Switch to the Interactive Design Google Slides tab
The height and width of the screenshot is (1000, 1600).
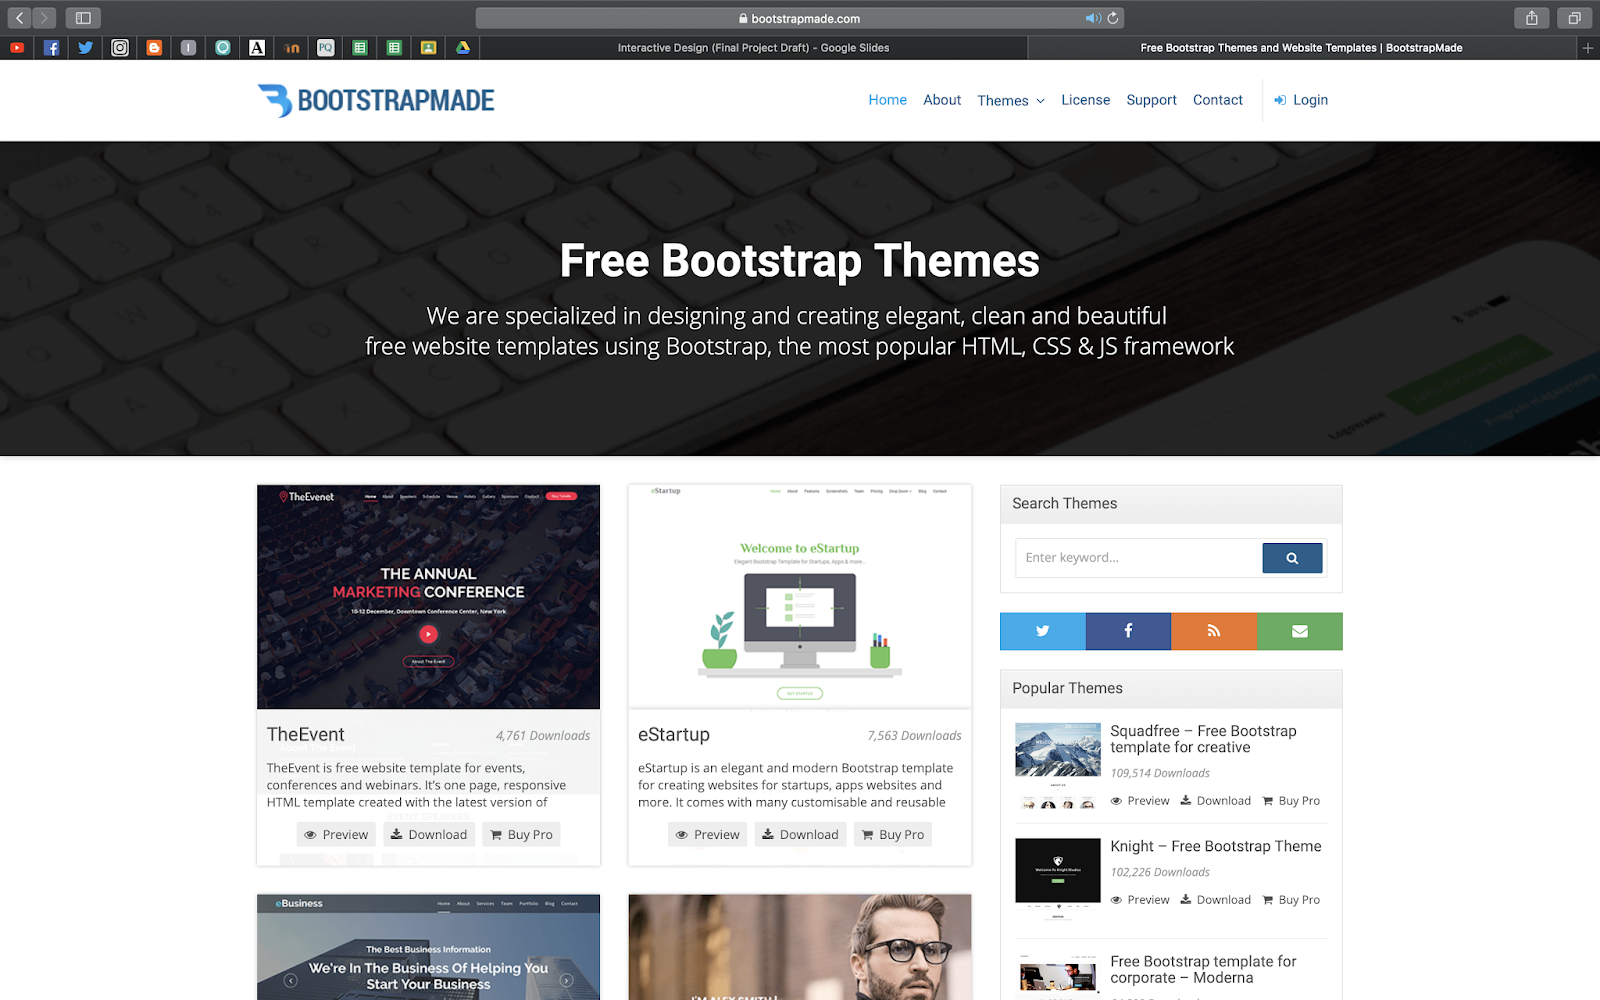pos(753,47)
